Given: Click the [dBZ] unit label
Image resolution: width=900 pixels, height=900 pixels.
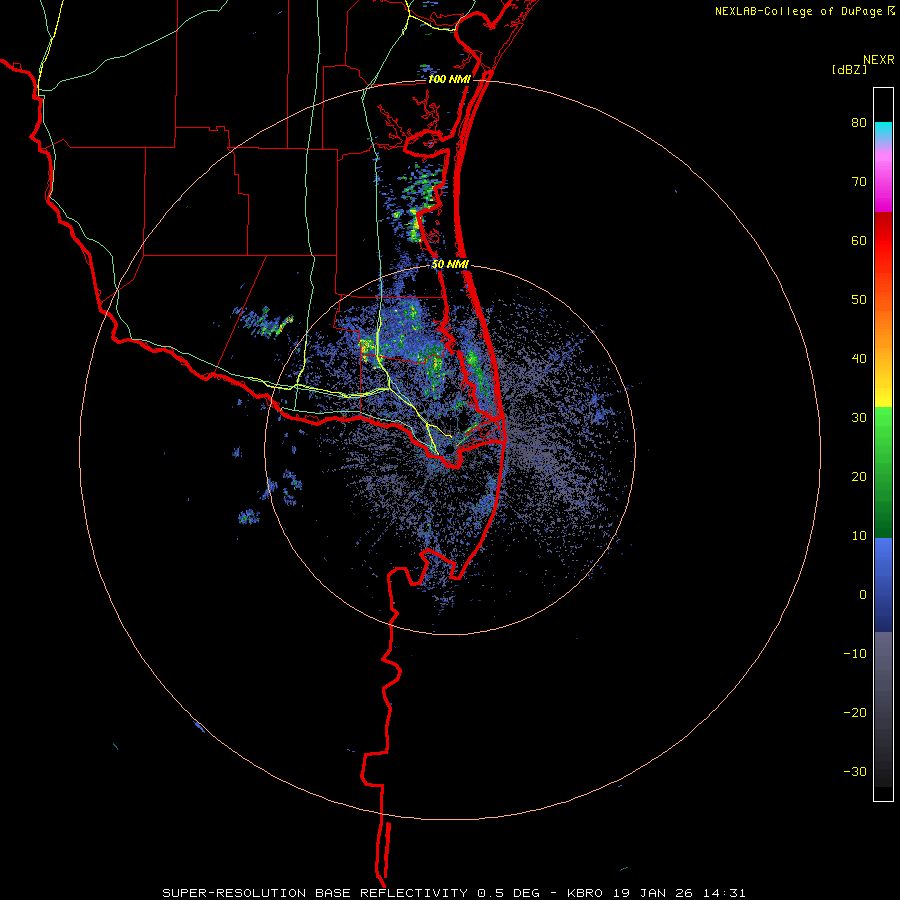Looking at the screenshot, I should coord(849,69).
